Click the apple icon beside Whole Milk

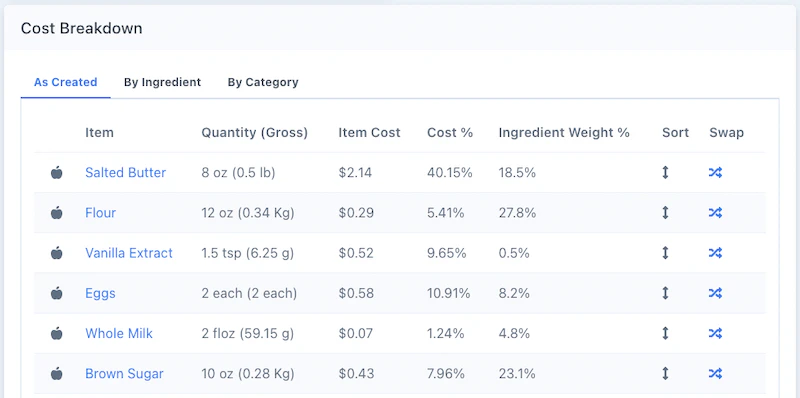[x=57, y=333]
